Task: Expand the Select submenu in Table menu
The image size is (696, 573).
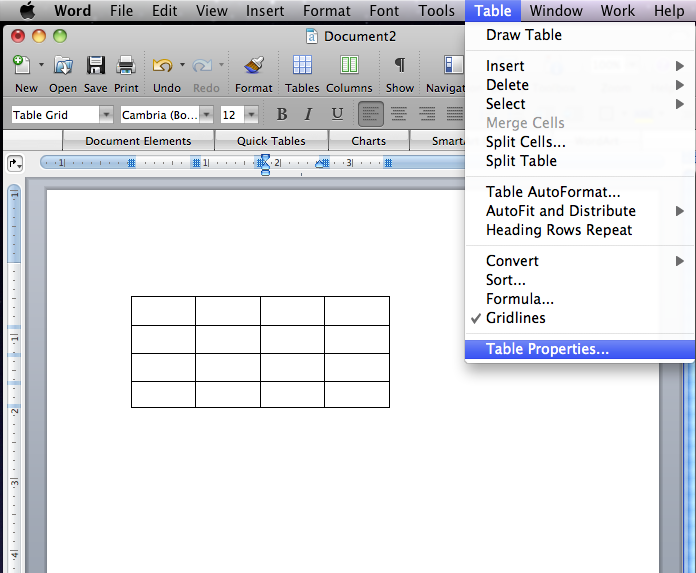Action: (x=580, y=104)
